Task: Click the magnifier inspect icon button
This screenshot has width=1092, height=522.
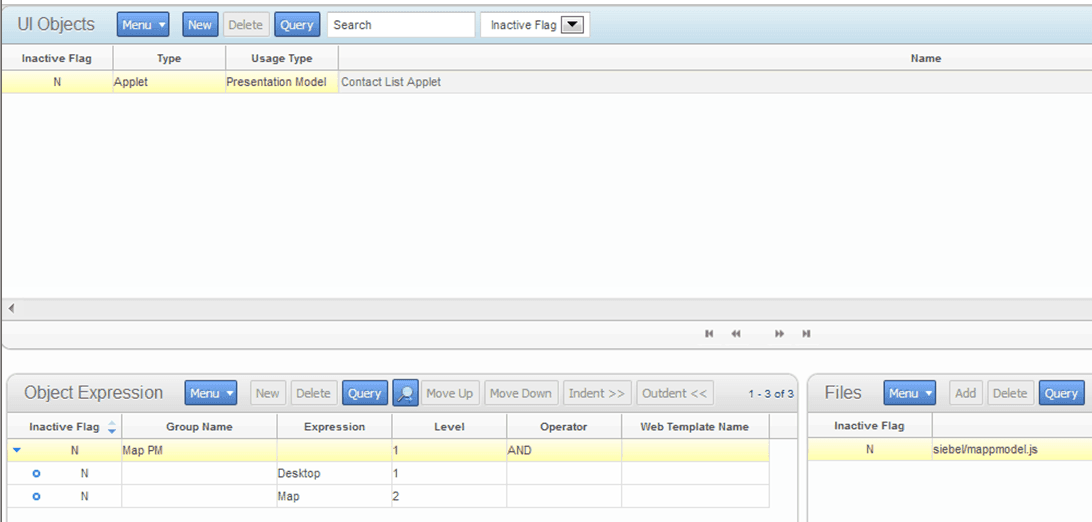Action: click(x=406, y=393)
